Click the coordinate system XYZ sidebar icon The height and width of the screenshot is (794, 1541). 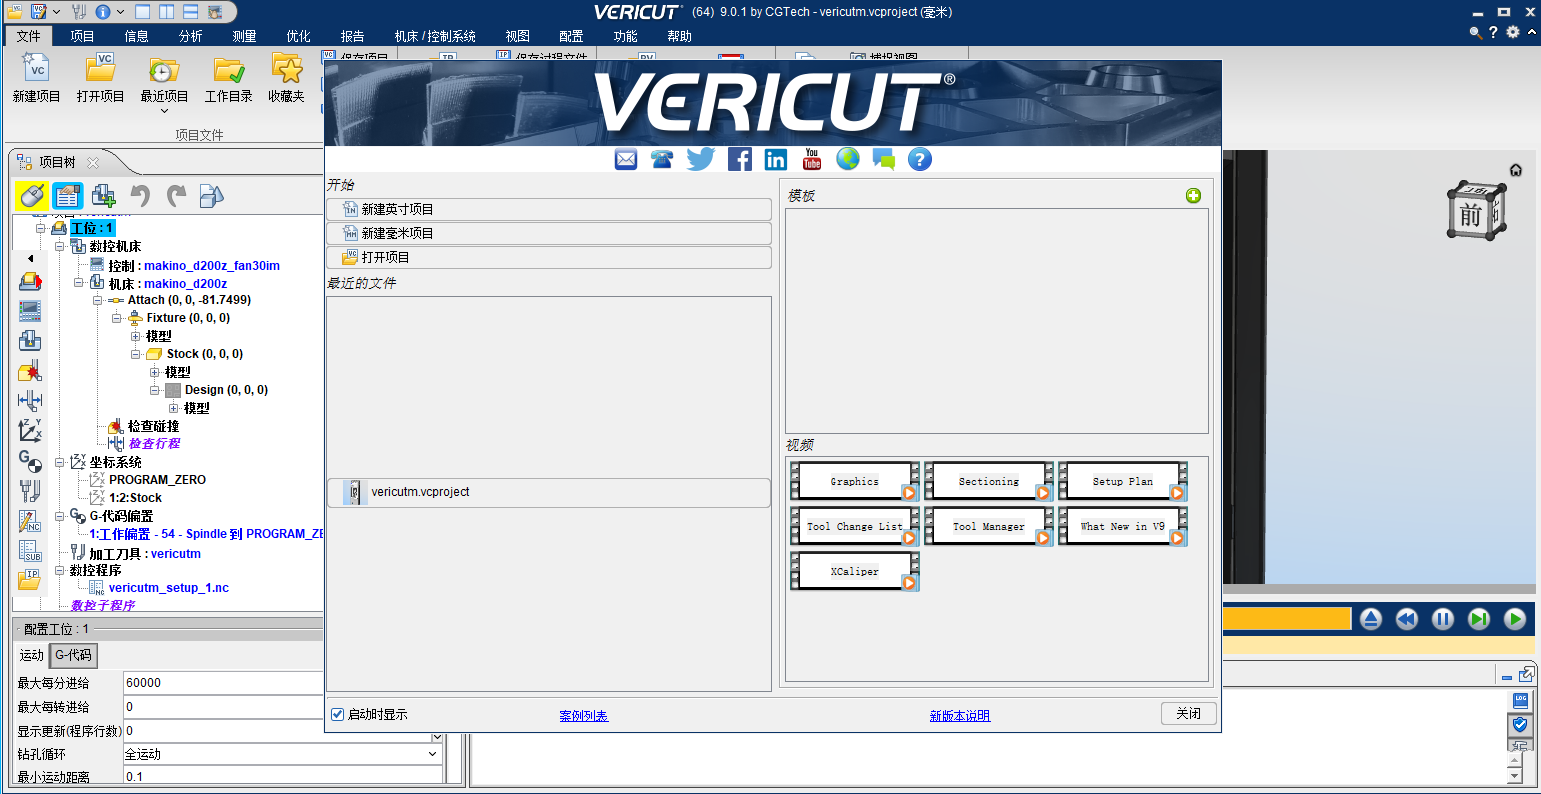click(x=30, y=431)
